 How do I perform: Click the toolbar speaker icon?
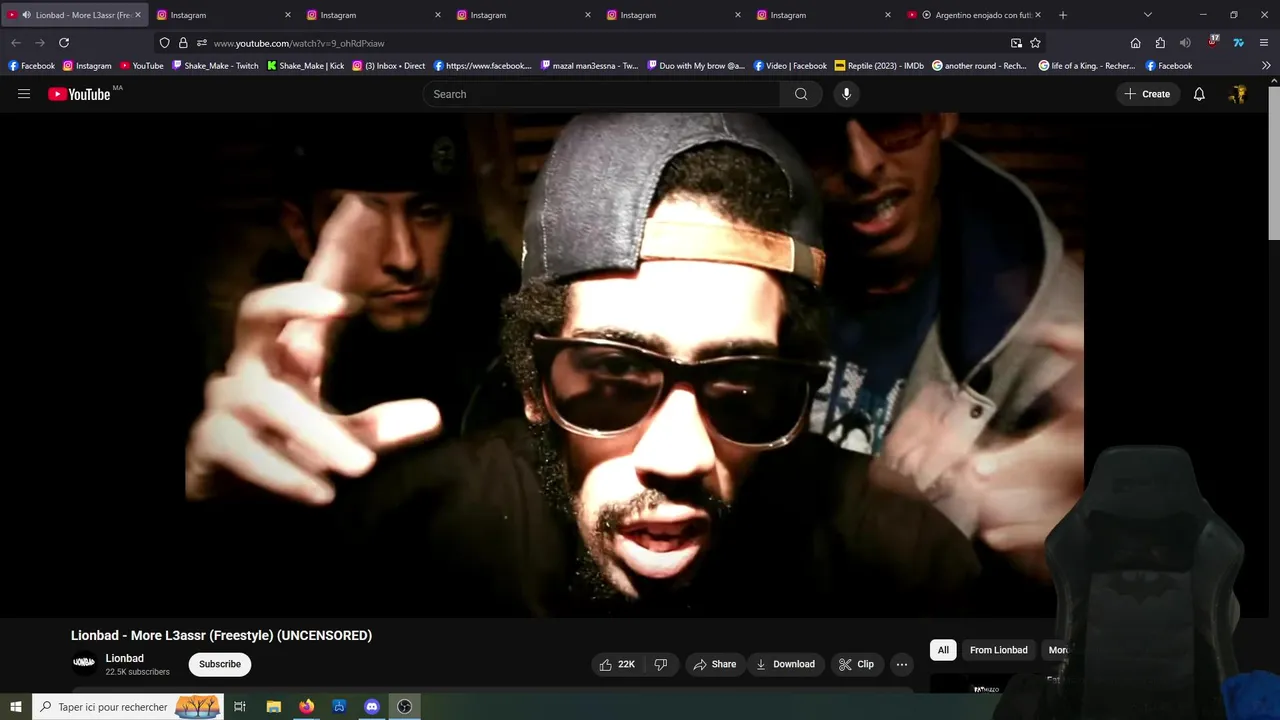(1185, 43)
